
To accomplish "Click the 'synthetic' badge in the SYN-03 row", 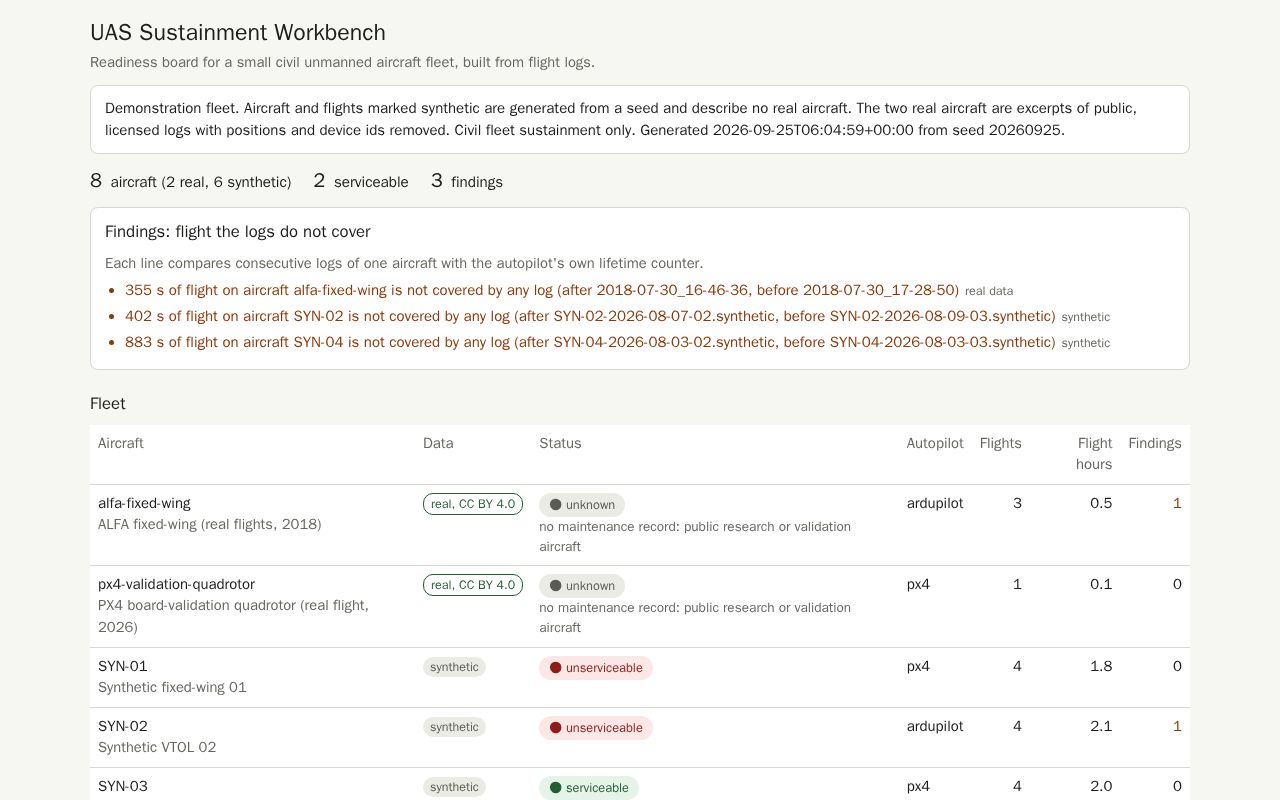I will tap(454, 787).
